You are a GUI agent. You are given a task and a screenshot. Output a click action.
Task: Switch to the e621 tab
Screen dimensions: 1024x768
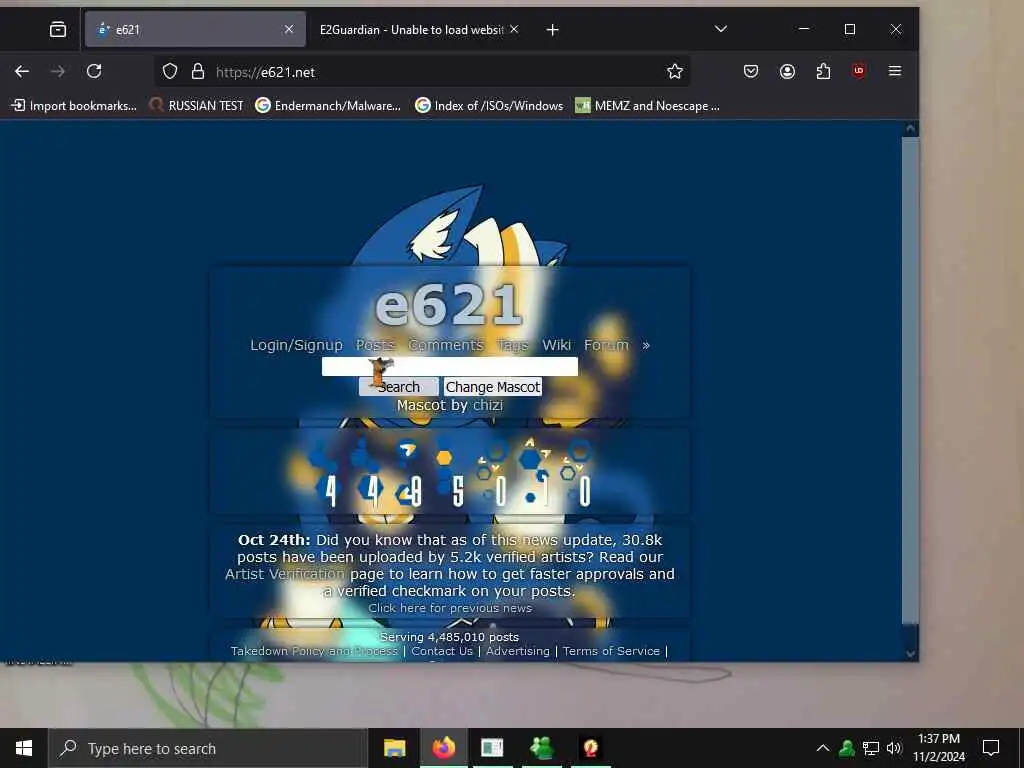195,29
